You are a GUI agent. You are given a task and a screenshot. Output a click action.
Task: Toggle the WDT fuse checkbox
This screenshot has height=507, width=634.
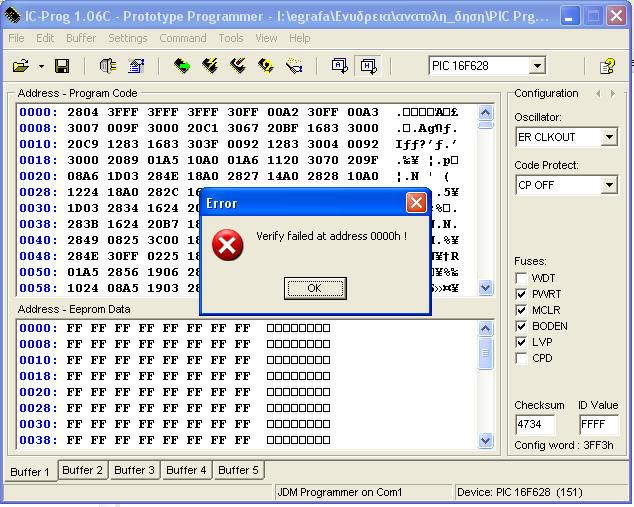click(521, 278)
